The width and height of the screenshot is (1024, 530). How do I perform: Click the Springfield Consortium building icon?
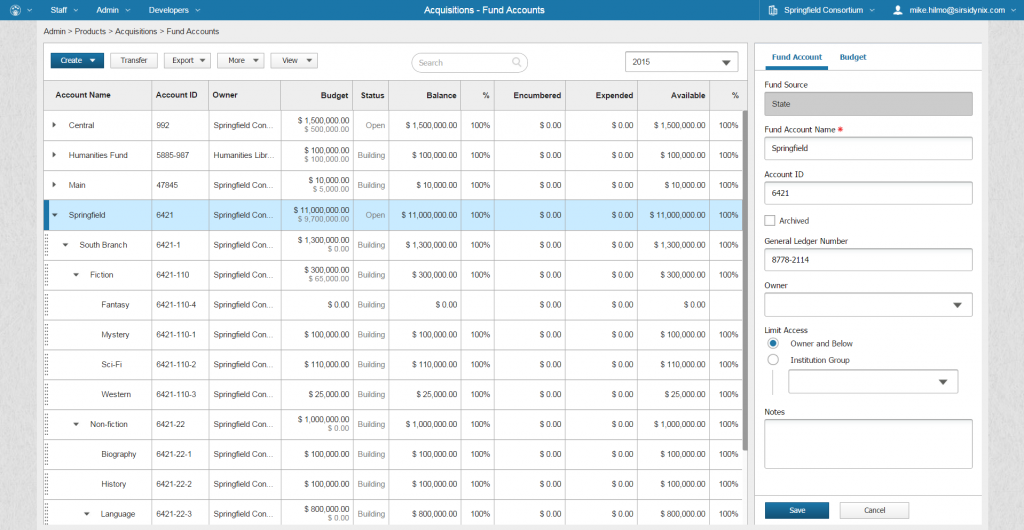[773, 10]
